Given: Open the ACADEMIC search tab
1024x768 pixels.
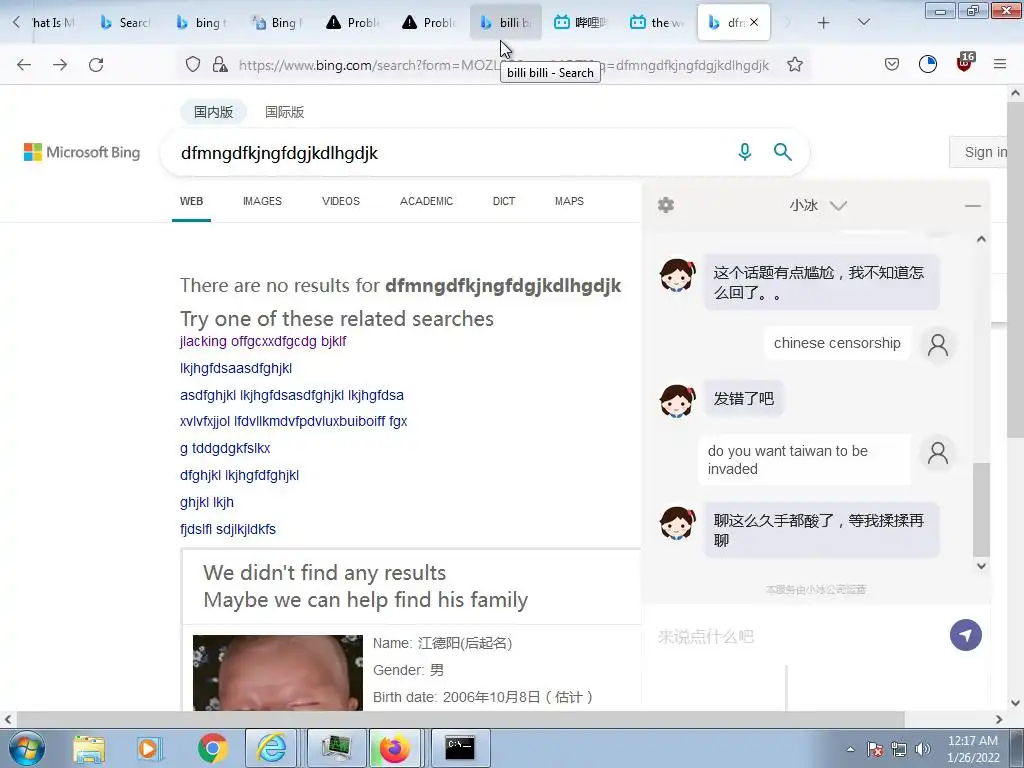Looking at the screenshot, I should click(426, 201).
